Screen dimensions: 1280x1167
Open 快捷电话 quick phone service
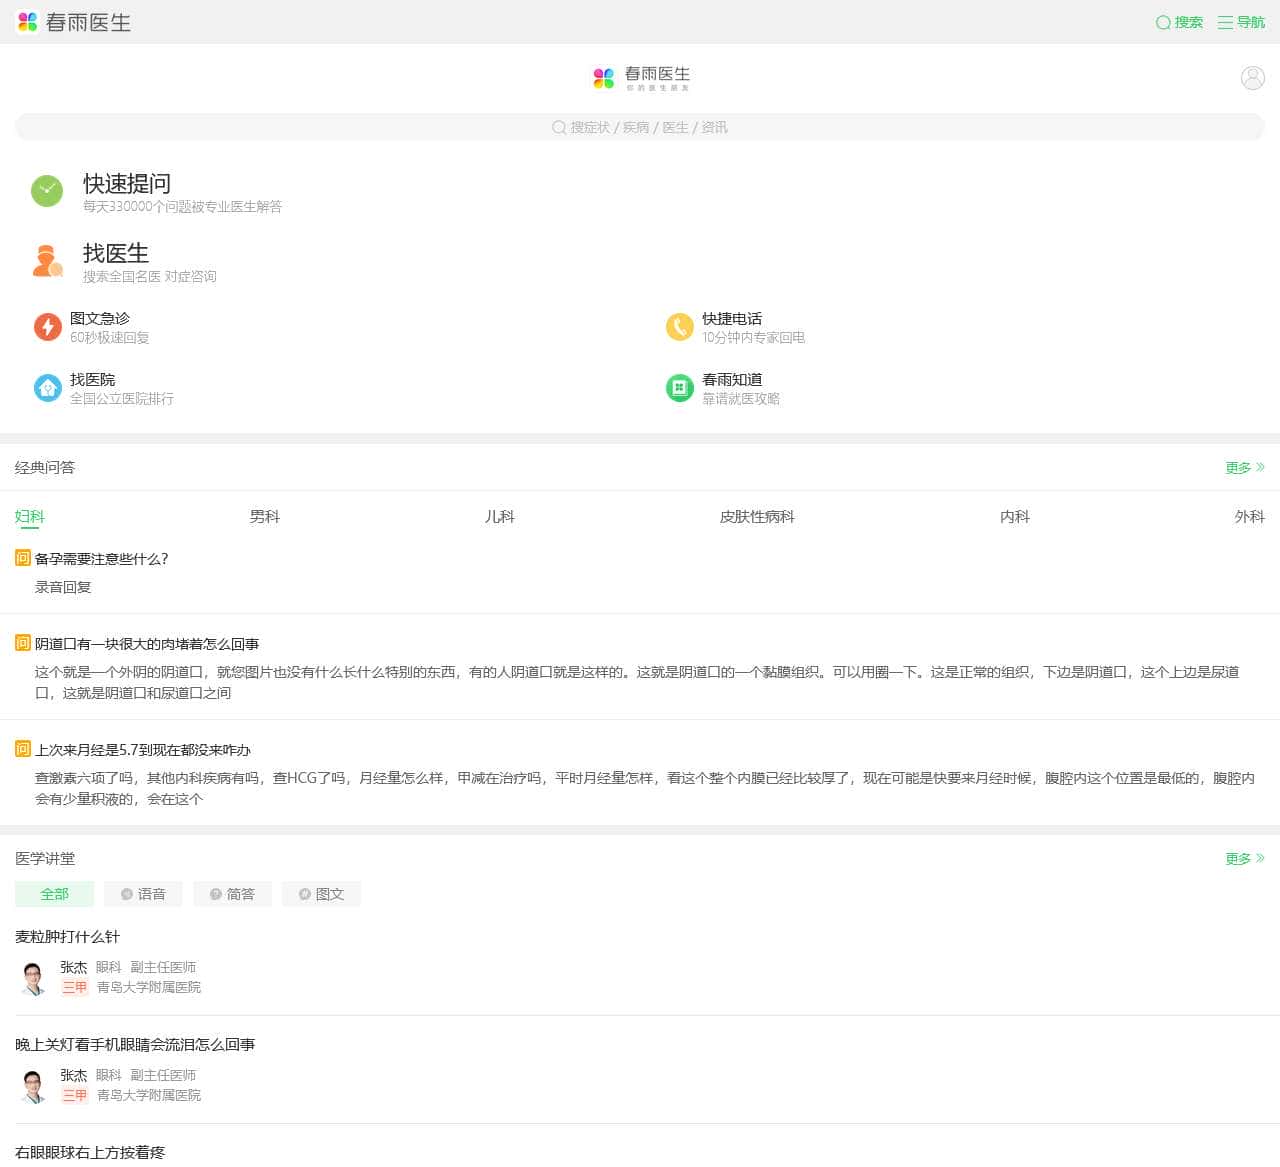pos(732,318)
